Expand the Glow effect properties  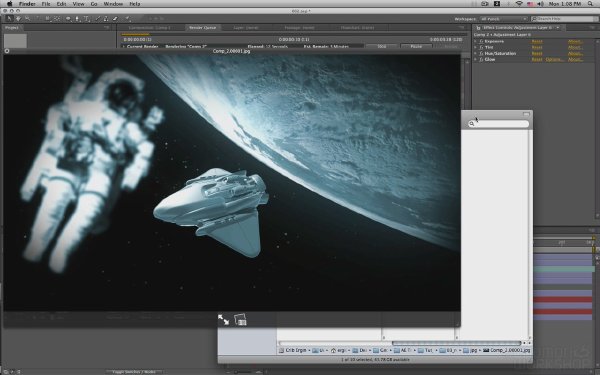click(475, 59)
